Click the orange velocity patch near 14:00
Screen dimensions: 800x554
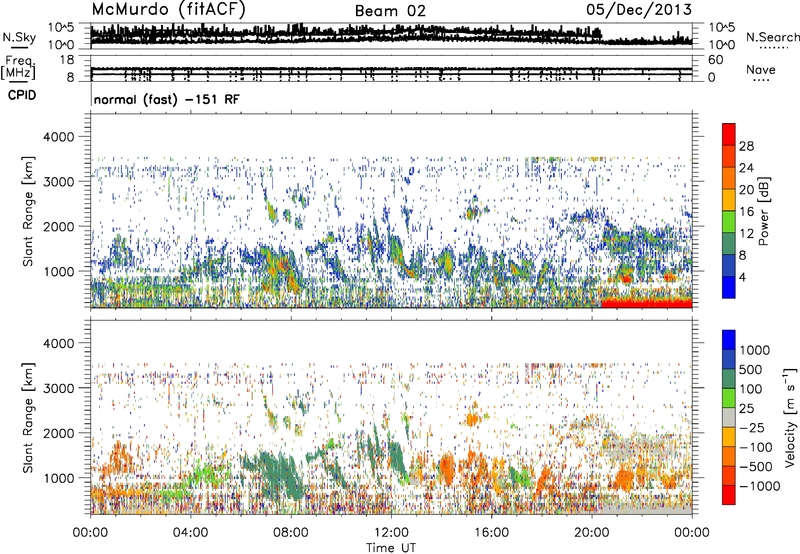(447, 469)
